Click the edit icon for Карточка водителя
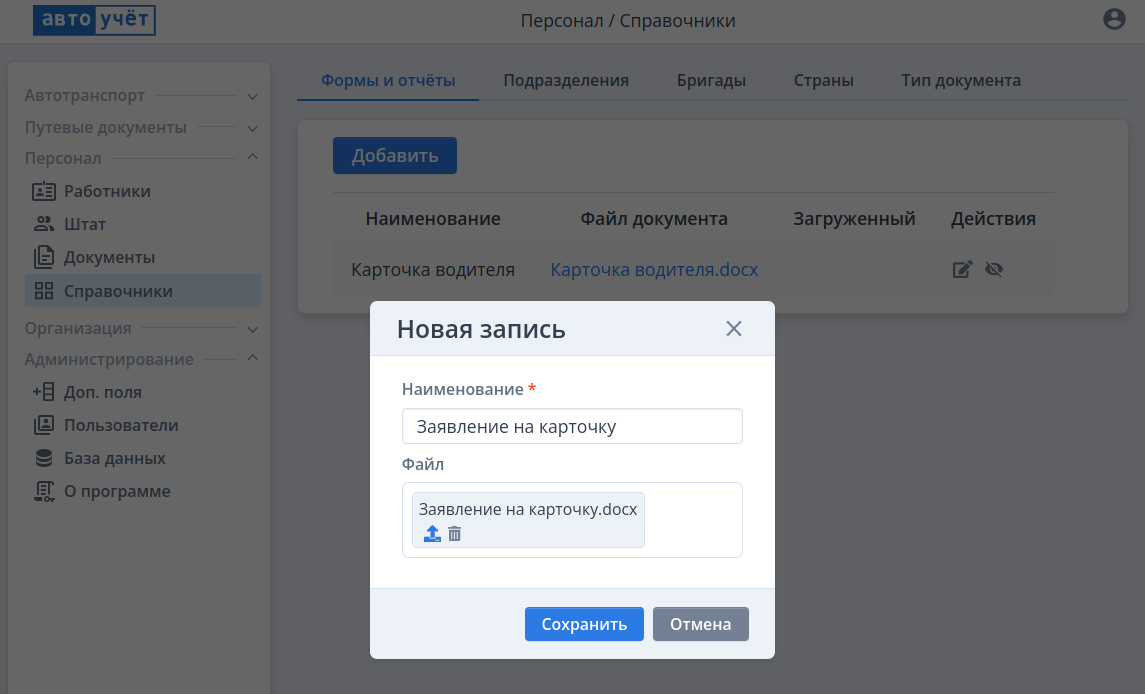Image resolution: width=1145 pixels, height=694 pixels. tap(962, 269)
